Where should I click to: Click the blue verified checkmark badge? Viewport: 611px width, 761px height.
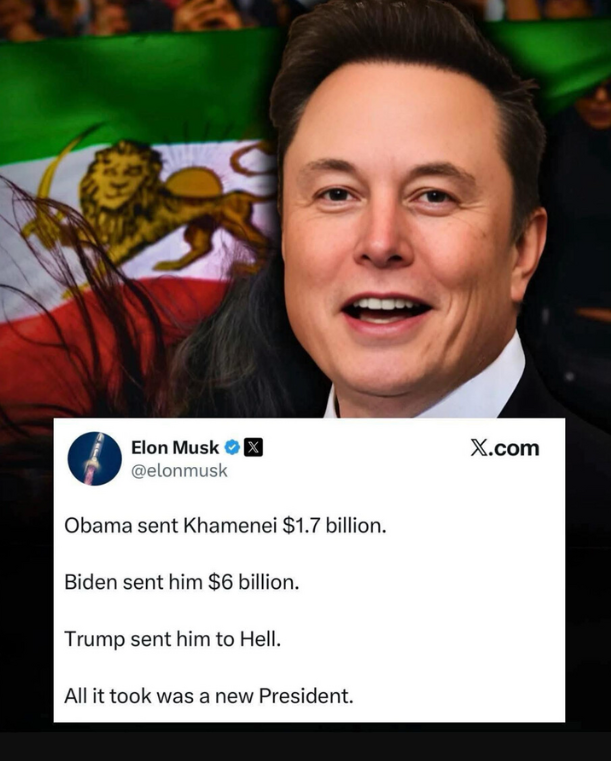pos(233,447)
